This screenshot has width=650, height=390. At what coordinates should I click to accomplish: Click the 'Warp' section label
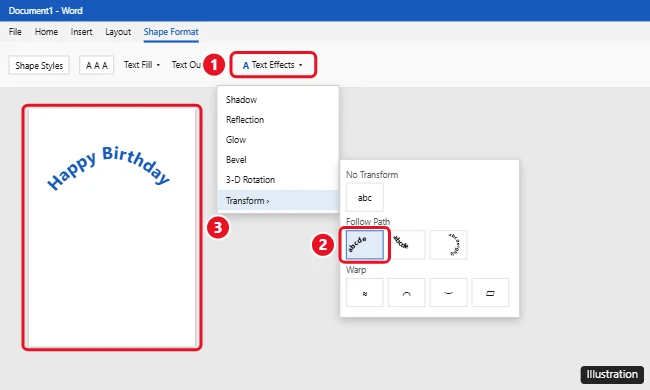click(x=356, y=270)
